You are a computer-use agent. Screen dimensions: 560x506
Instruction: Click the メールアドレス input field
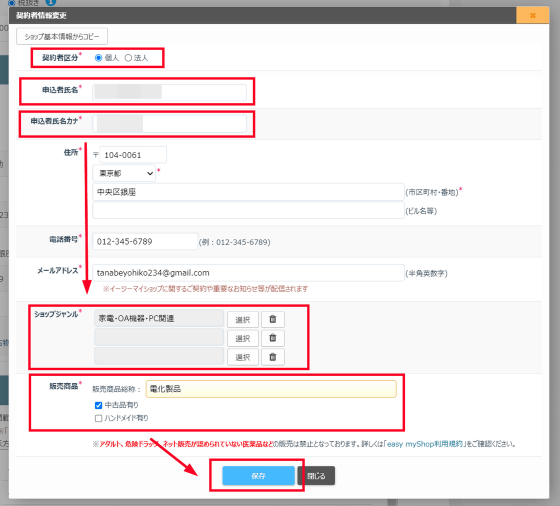(x=248, y=273)
